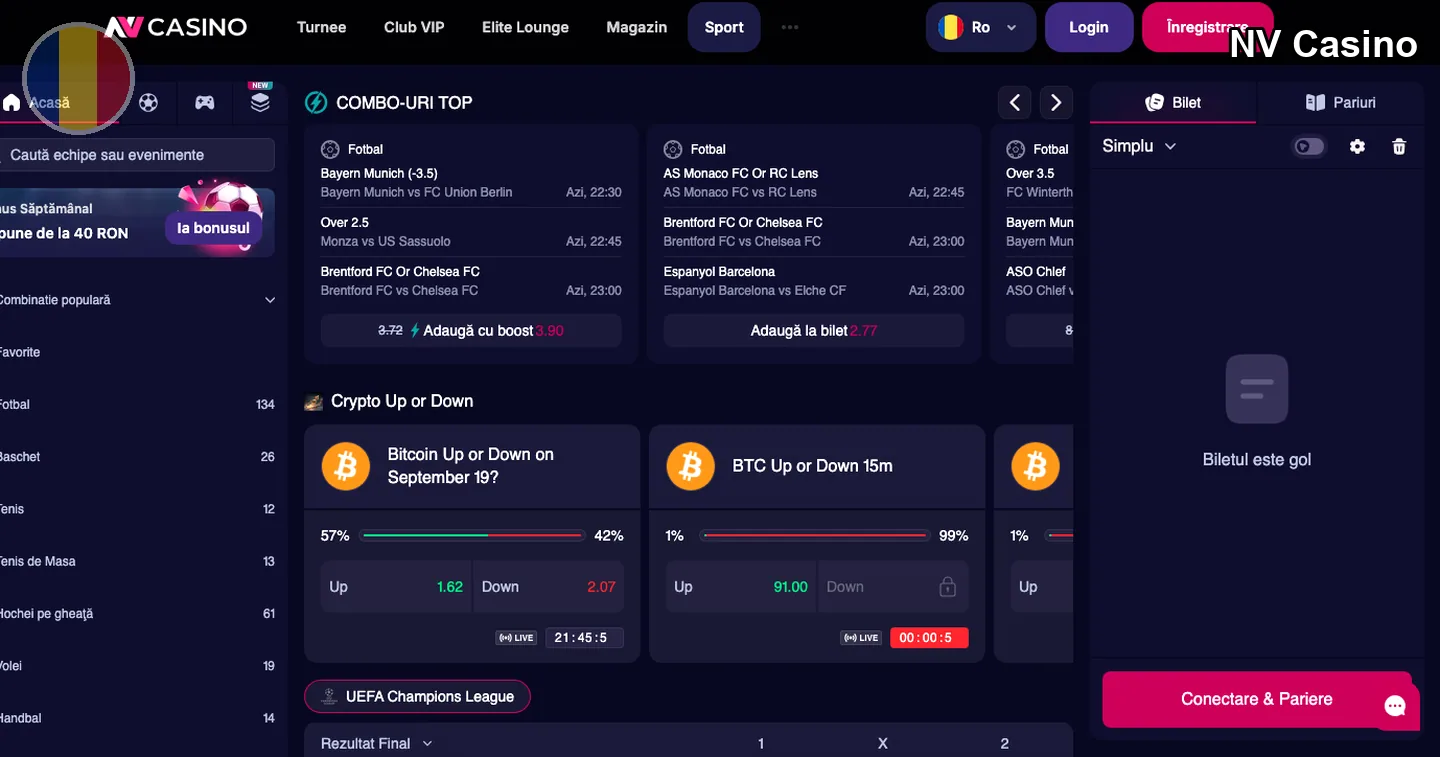Click Adaugă la bilet 2.77
This screenshot has height=757, width=1440.
pyautogui.click(x=814, y=330)
